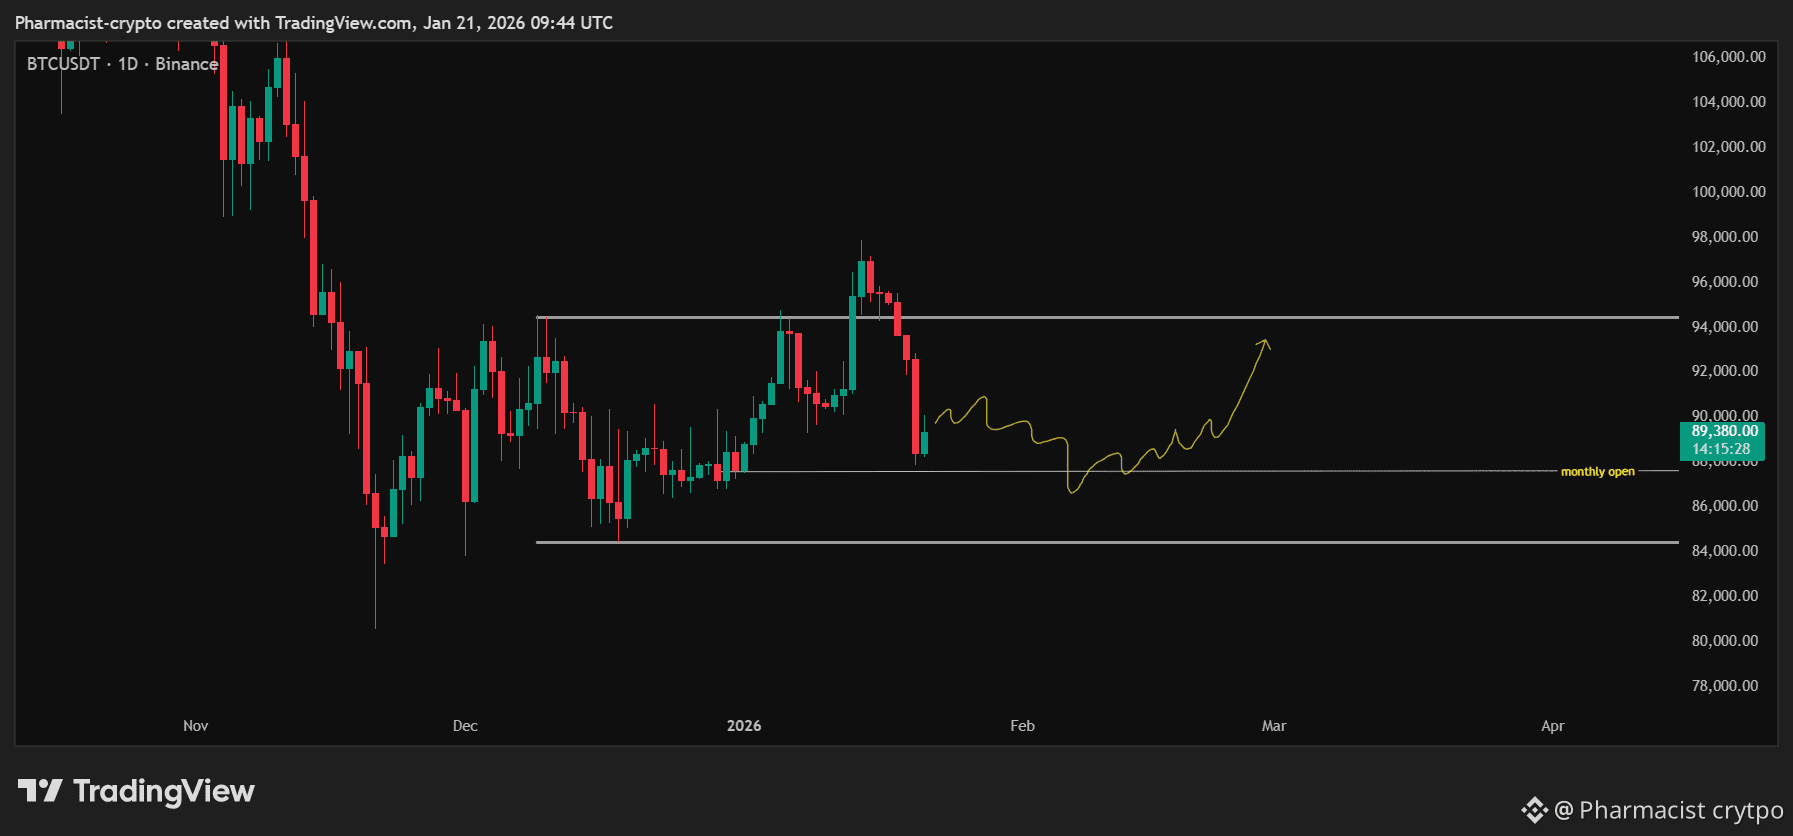Click the Mar label on the time axis

tap(1274, 726)
